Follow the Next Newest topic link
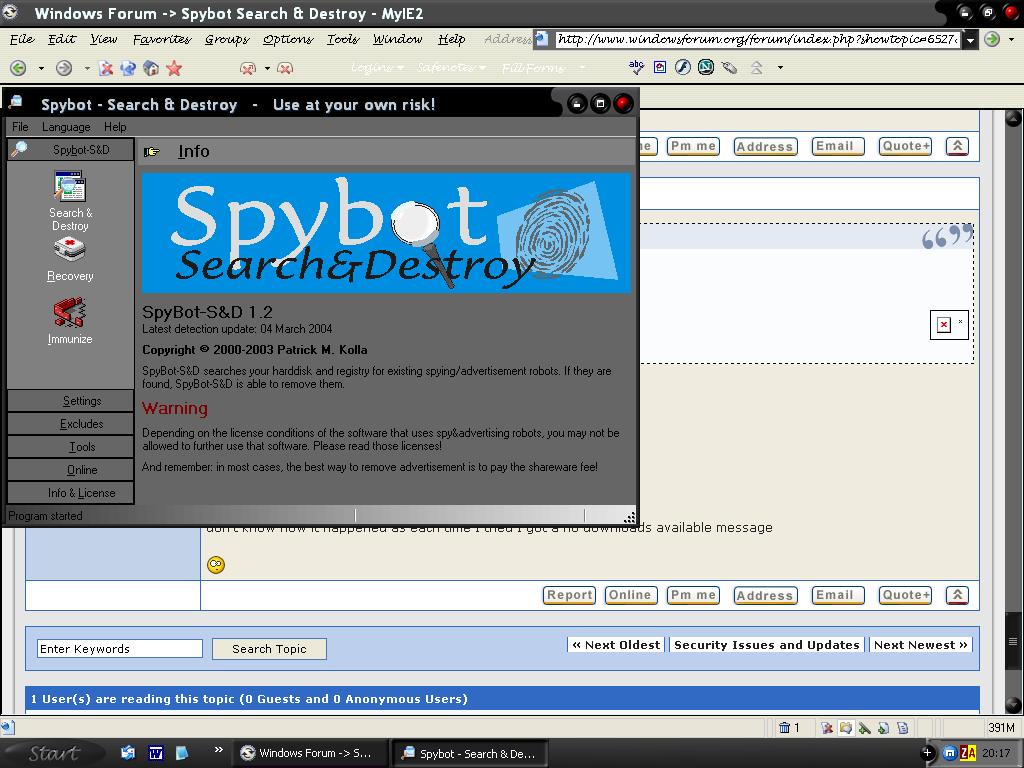The width and height of the screenshot is (1024, 768). (920, 645)
